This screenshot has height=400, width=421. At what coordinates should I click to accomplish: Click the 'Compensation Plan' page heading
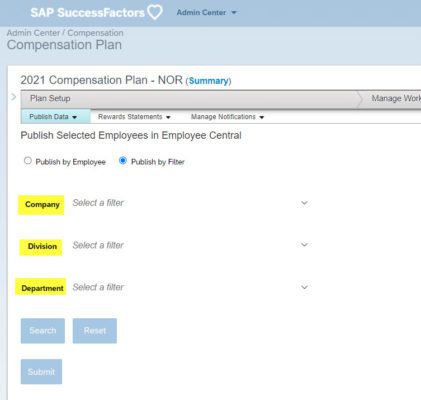tap(64, 45)
